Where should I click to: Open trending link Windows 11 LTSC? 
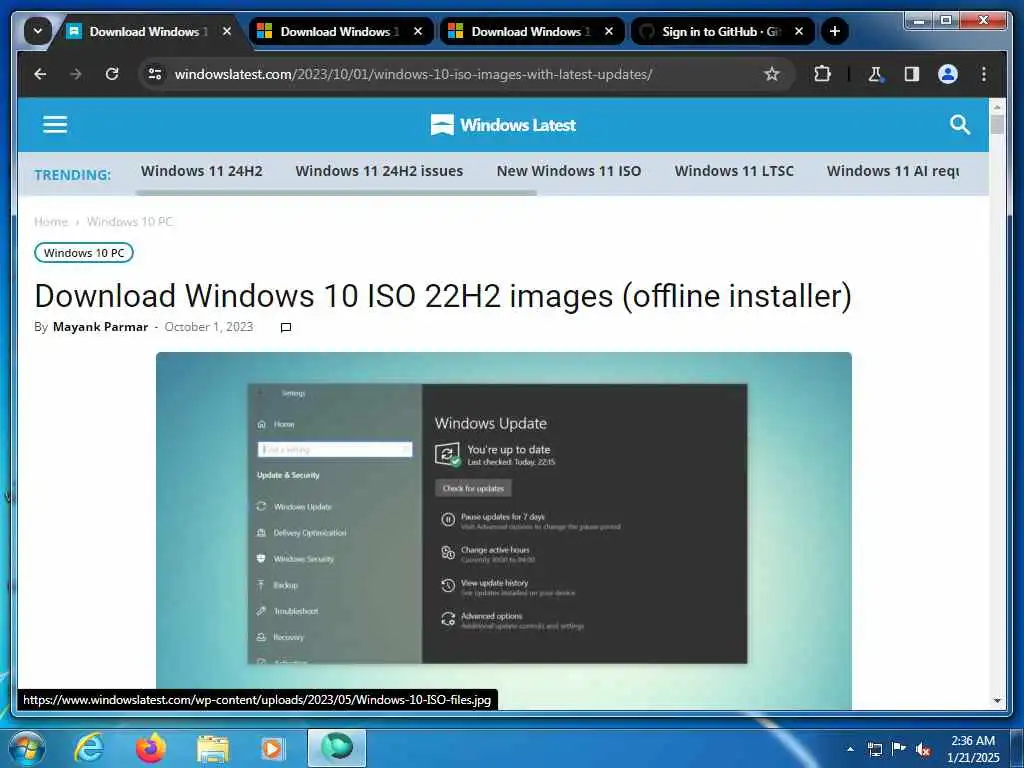[734, 171]
